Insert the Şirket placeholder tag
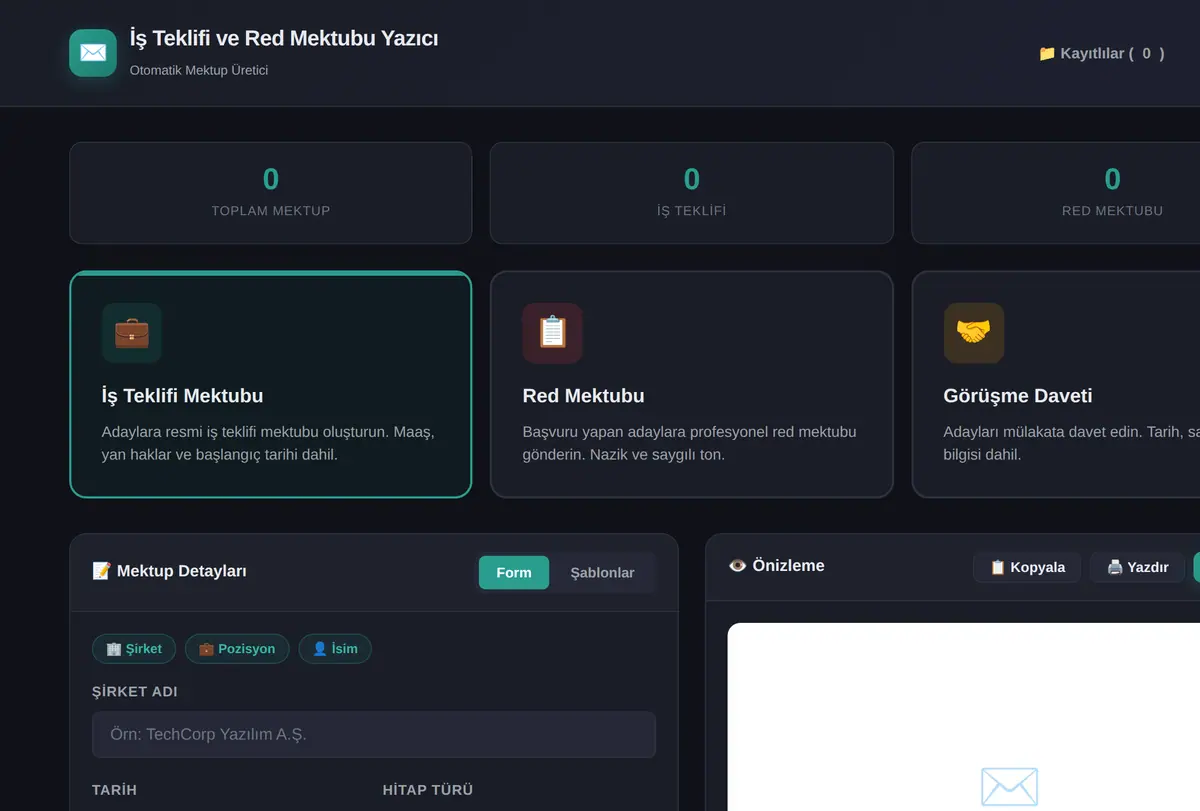 point(134,648)
